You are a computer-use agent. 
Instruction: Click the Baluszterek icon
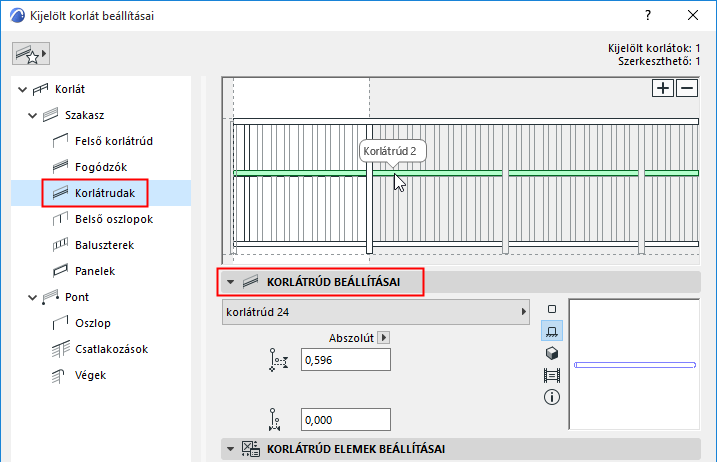[60, 245]
